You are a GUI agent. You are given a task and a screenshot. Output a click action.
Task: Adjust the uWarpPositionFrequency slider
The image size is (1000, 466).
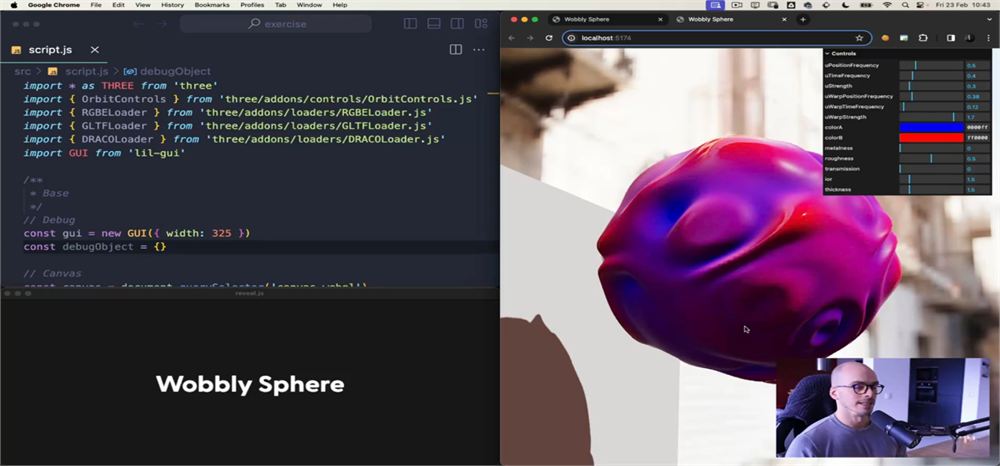(931, 96)
